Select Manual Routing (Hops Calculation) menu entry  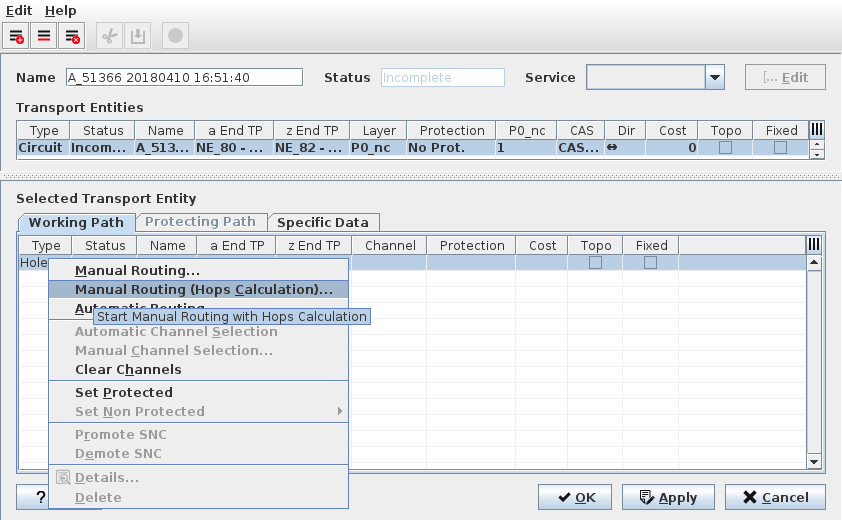204,289
